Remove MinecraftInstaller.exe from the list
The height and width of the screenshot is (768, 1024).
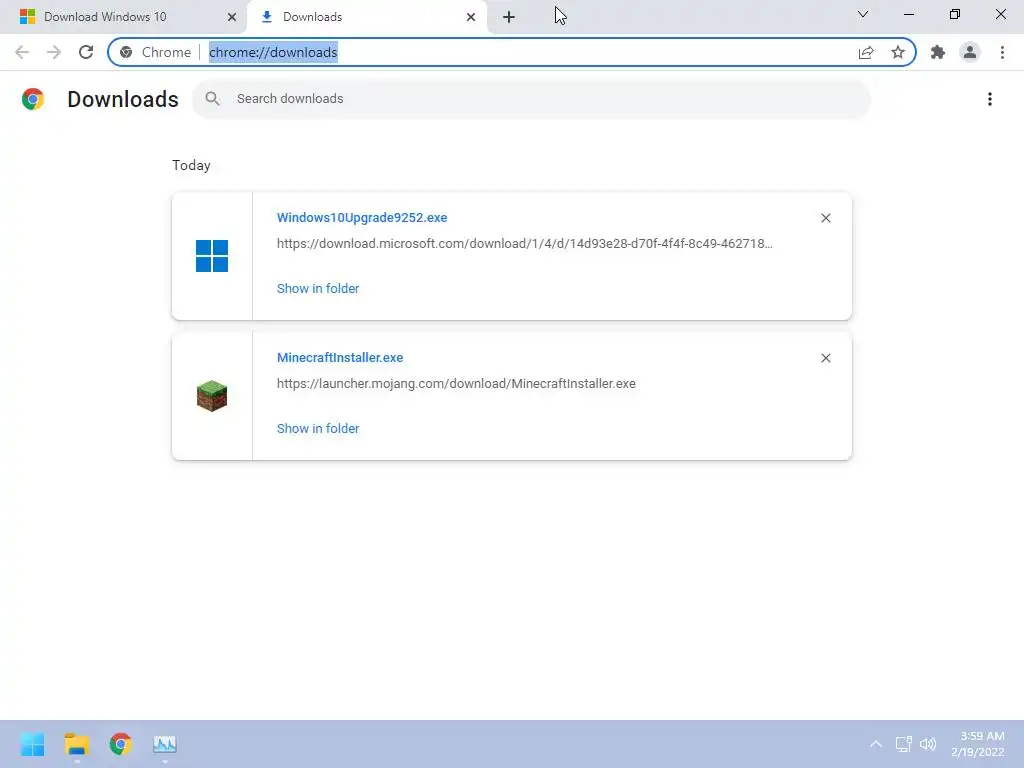pyautogui.click(x=825, y=358)
